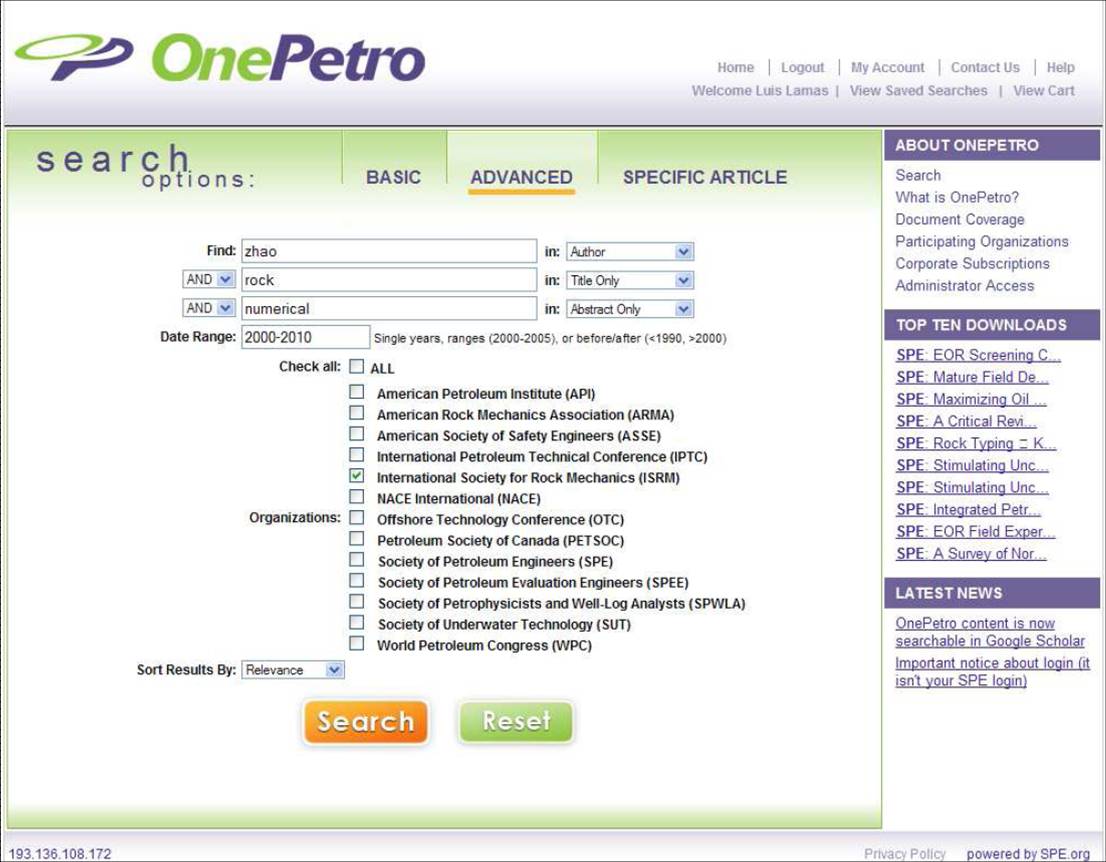This screenshot has height=862, width=1106.
Task: Open Important notice about login news
Action: pyautogui.click(x=992, y=672)
